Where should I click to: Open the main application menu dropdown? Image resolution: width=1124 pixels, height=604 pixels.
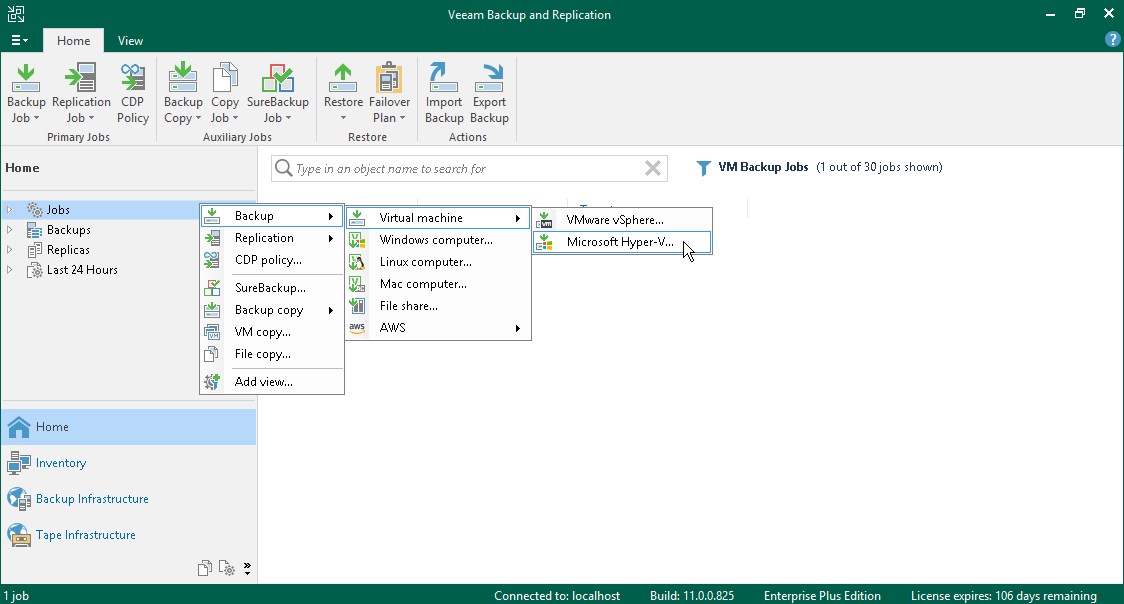[19, 41]
